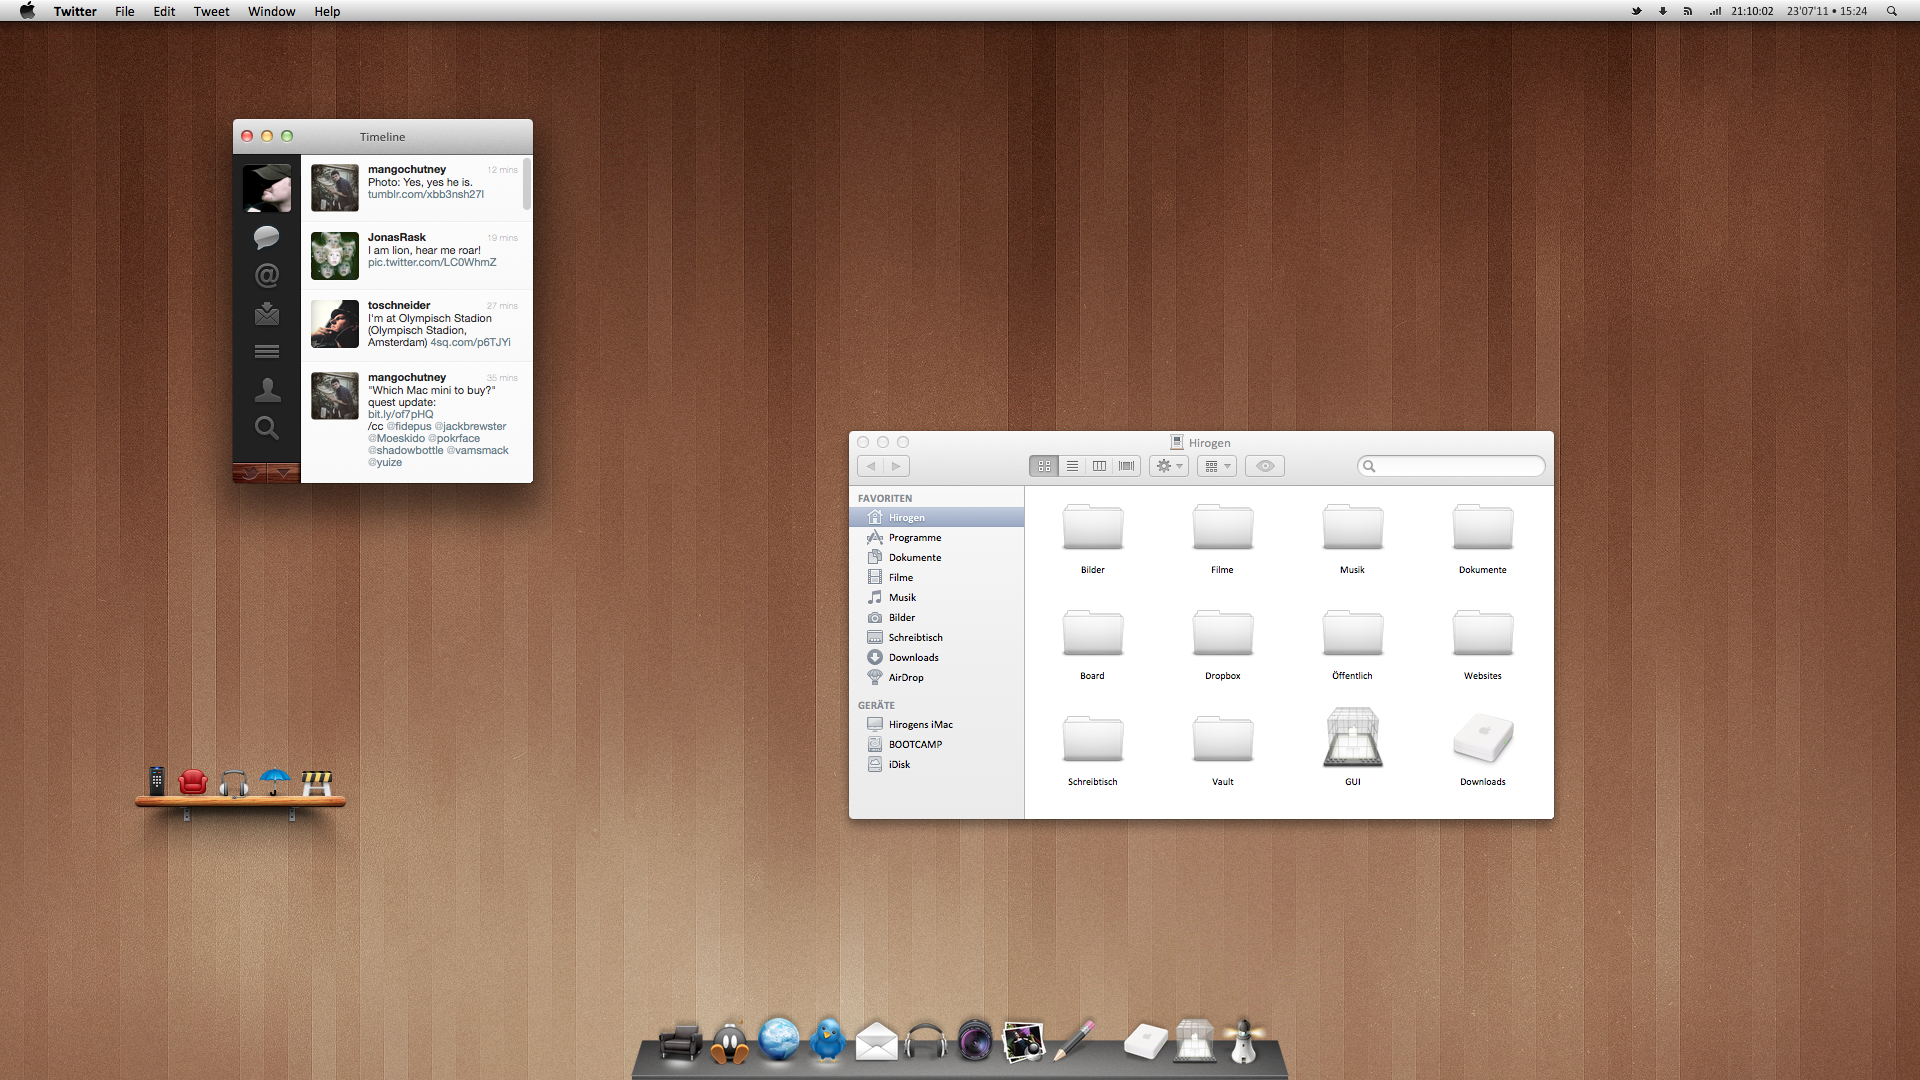
Task: Click the Finder search field
Action: point(1451,466)
